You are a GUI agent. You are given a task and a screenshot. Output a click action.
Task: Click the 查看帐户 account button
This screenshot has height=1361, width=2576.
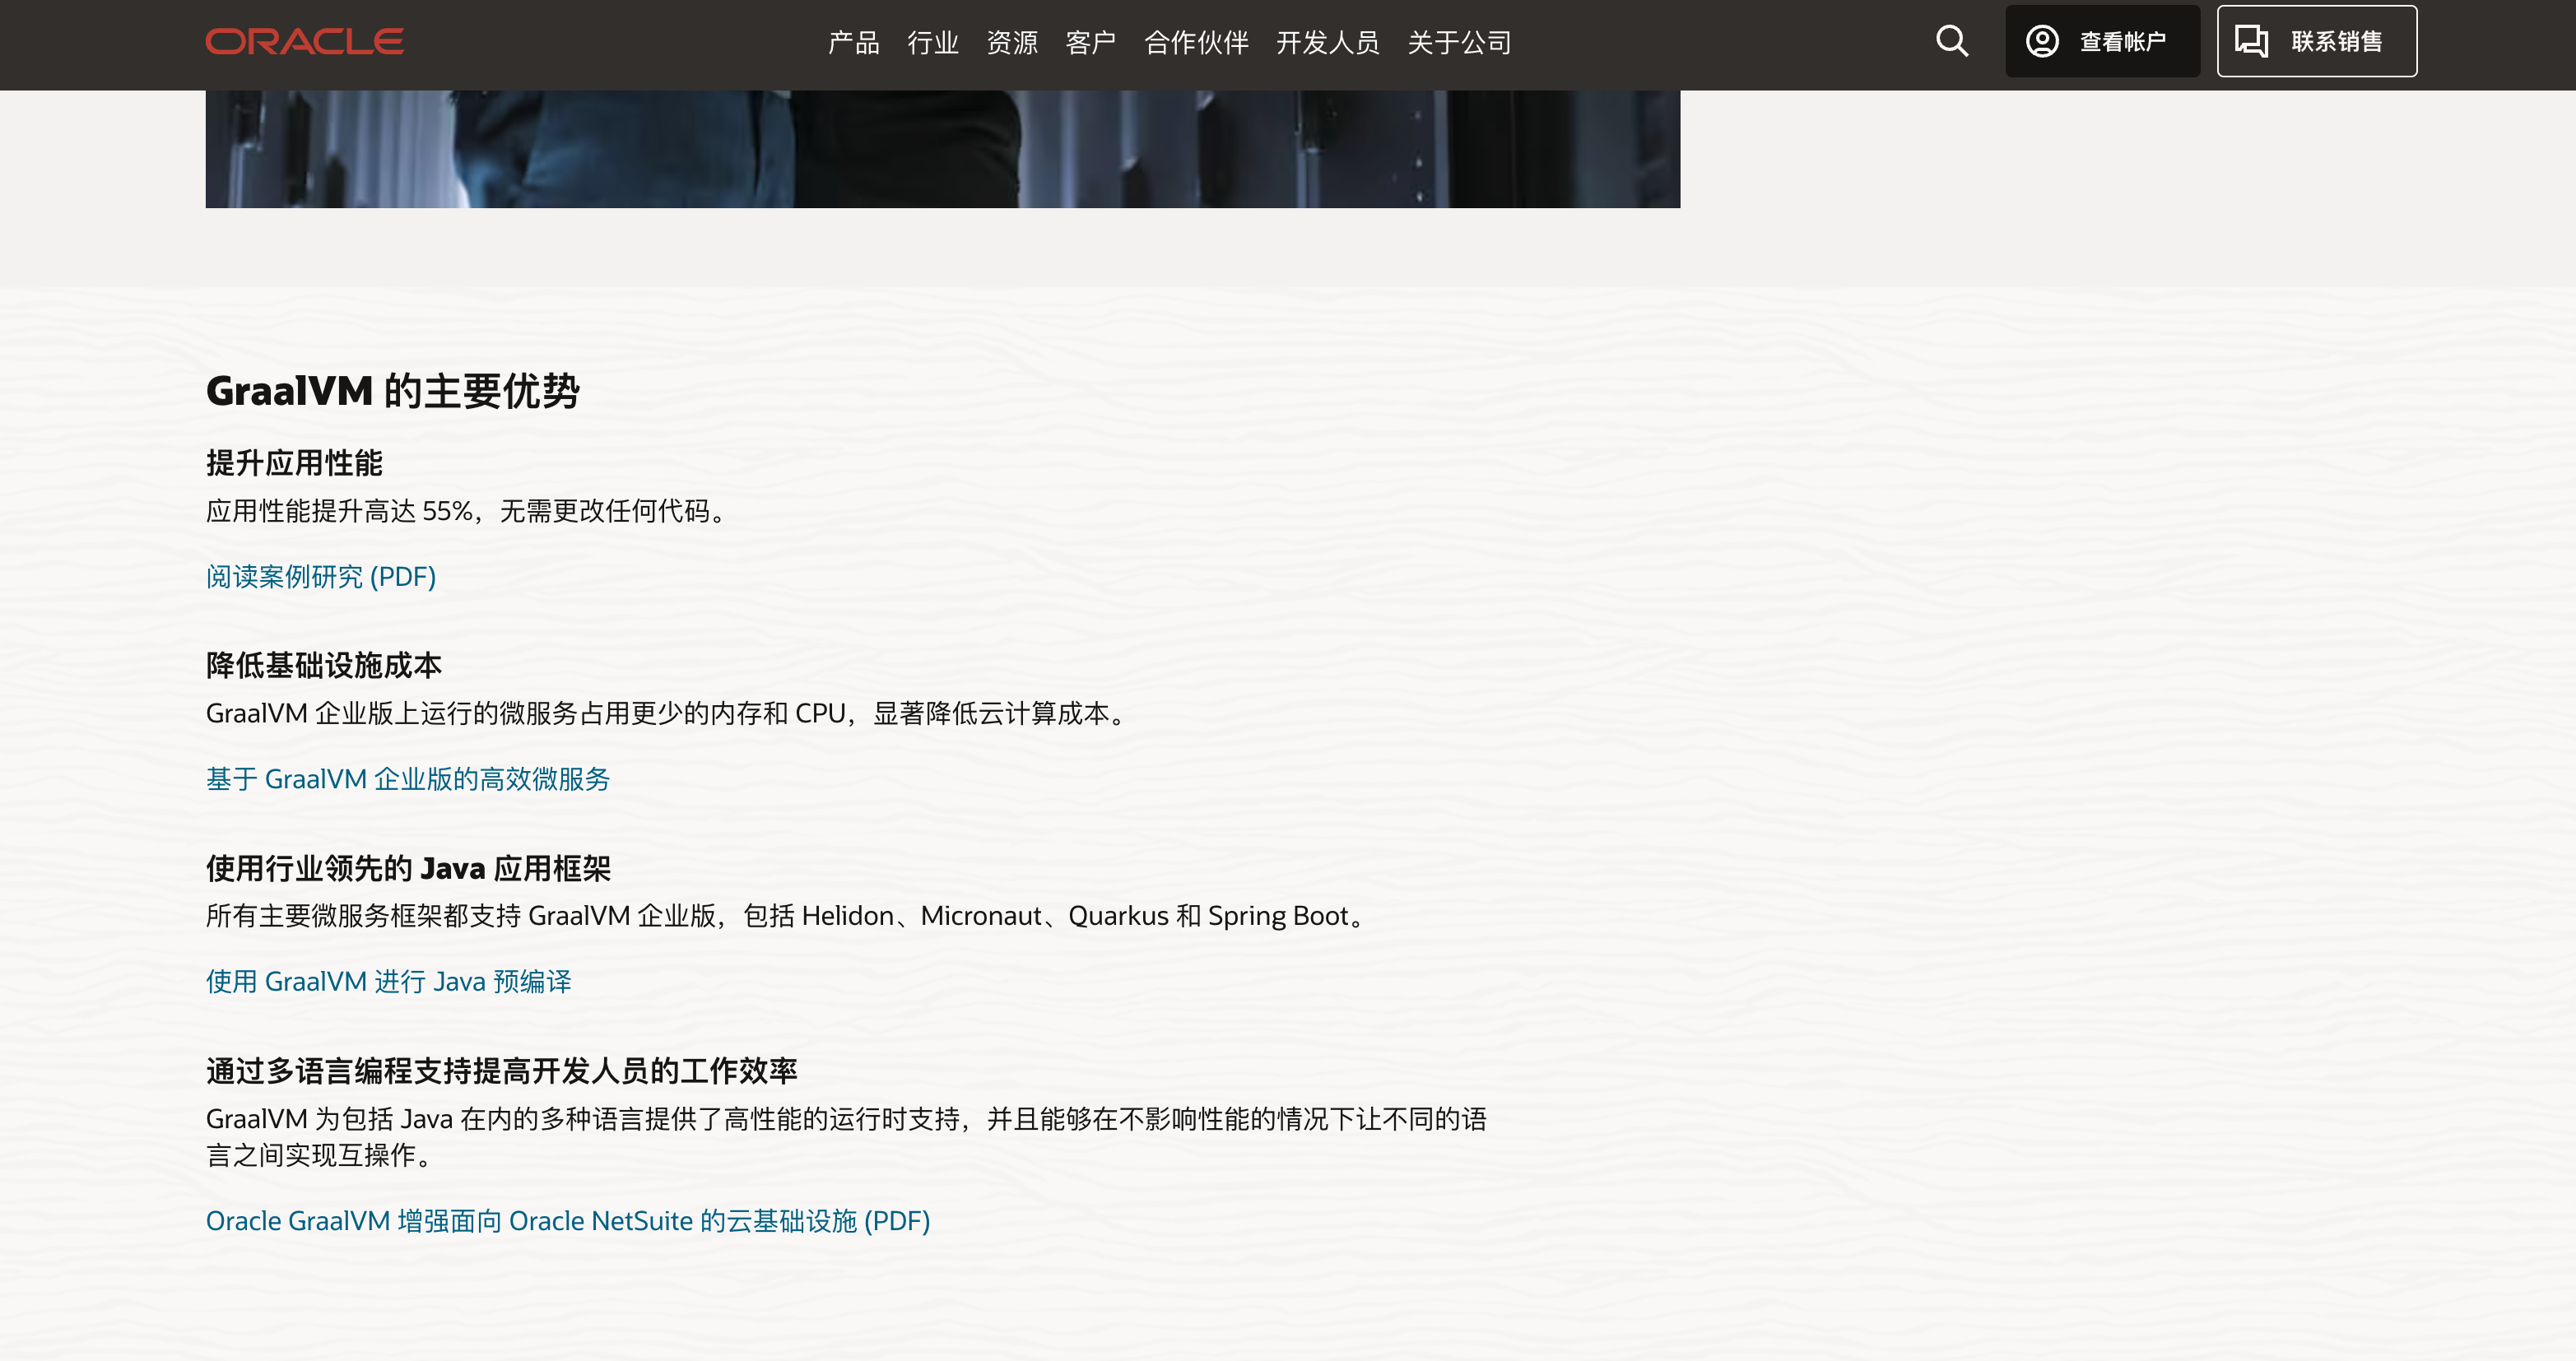point(2102,41)
